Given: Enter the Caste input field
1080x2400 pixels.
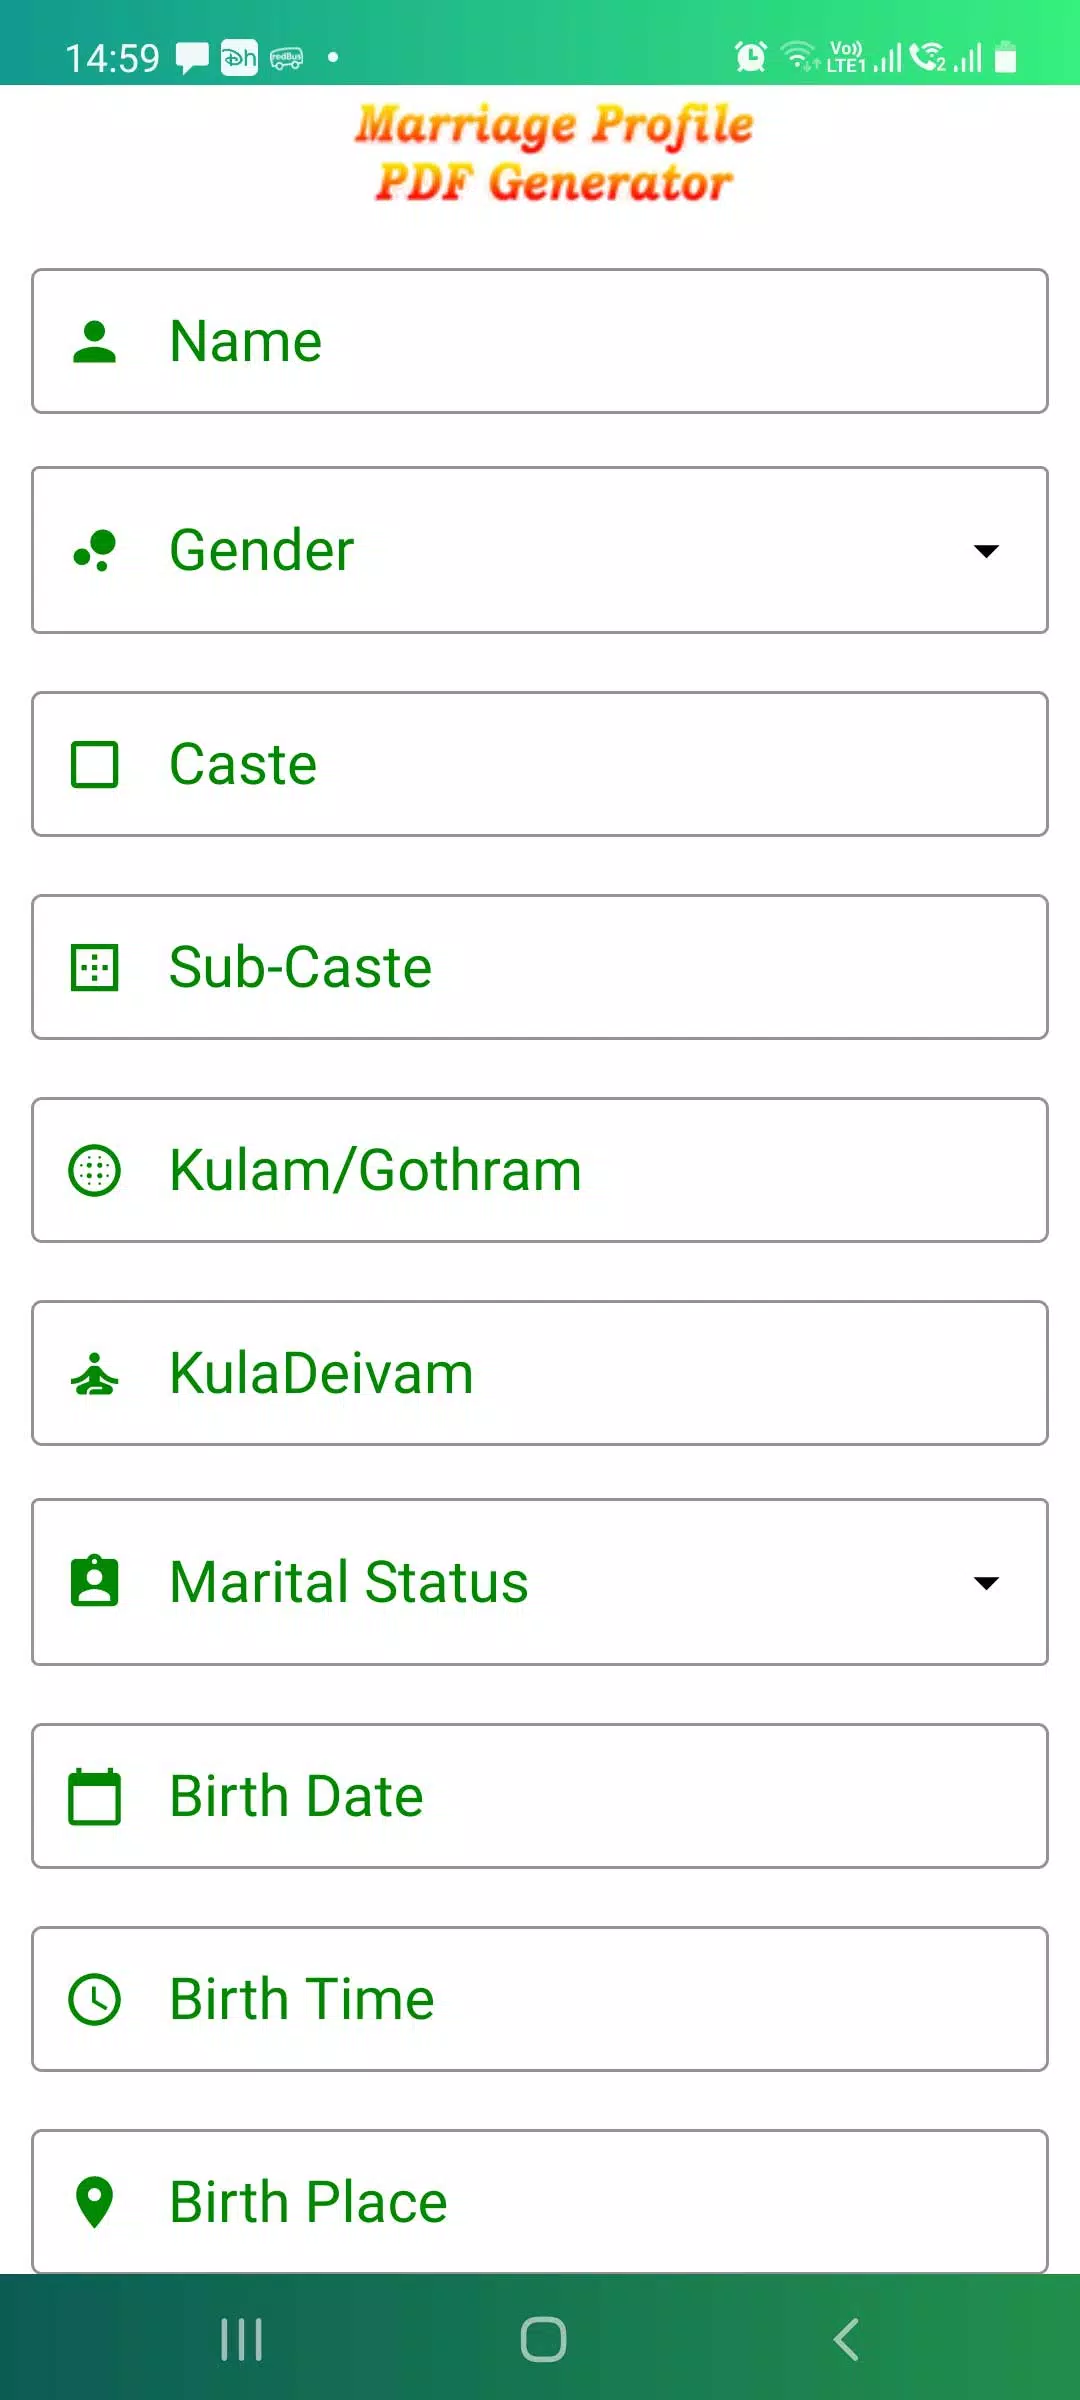Looking at the screenshot, I should point(600,765).
